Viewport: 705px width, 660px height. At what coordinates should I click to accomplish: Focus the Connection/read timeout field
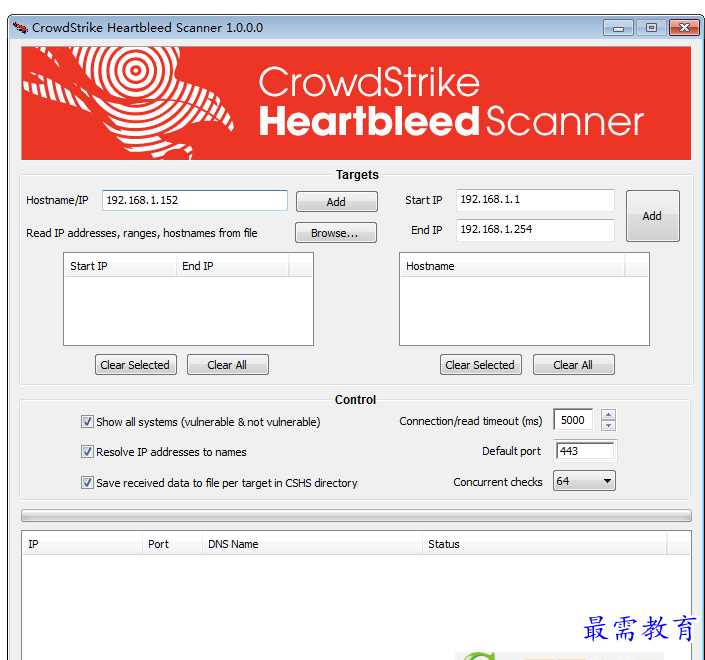pos(573,420)
